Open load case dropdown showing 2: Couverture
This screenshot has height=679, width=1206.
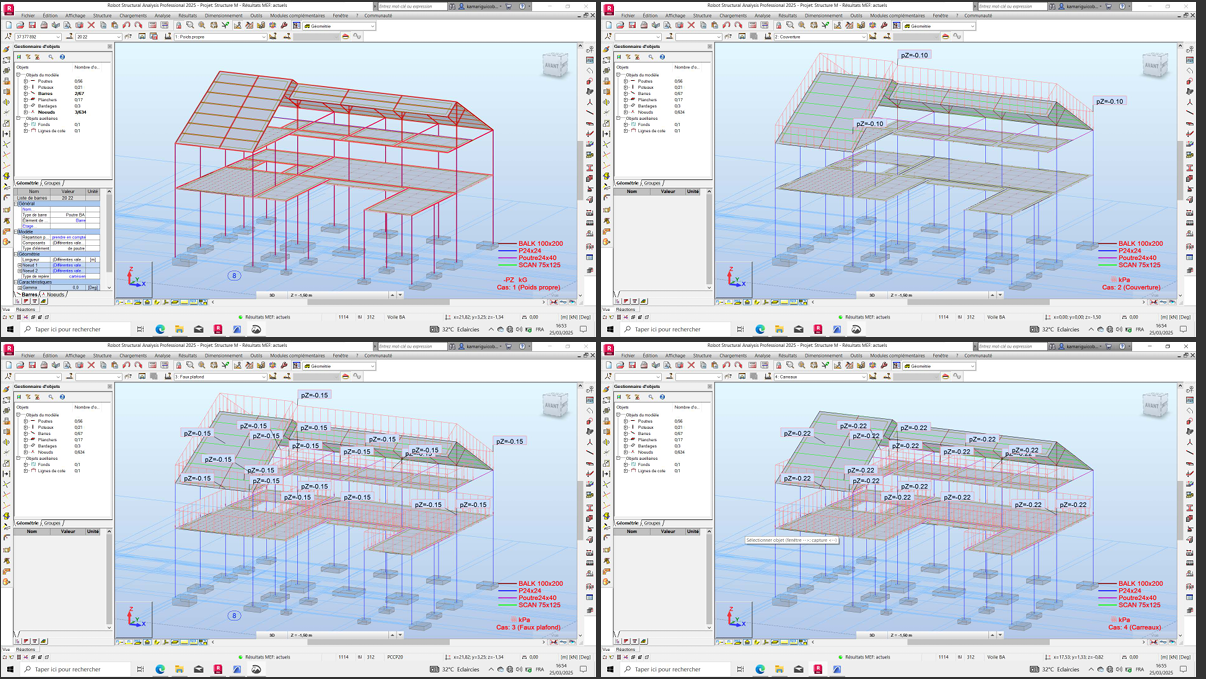864,37
